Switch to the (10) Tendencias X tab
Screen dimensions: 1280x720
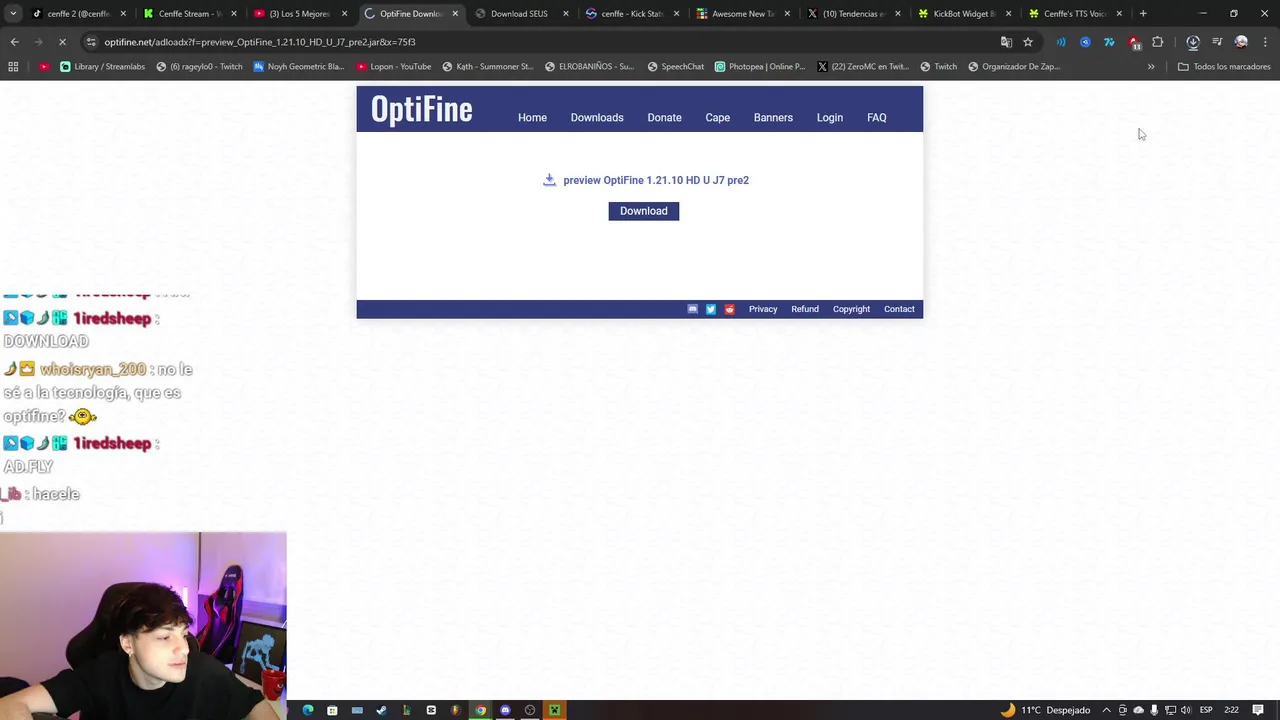tap(855, 14)
